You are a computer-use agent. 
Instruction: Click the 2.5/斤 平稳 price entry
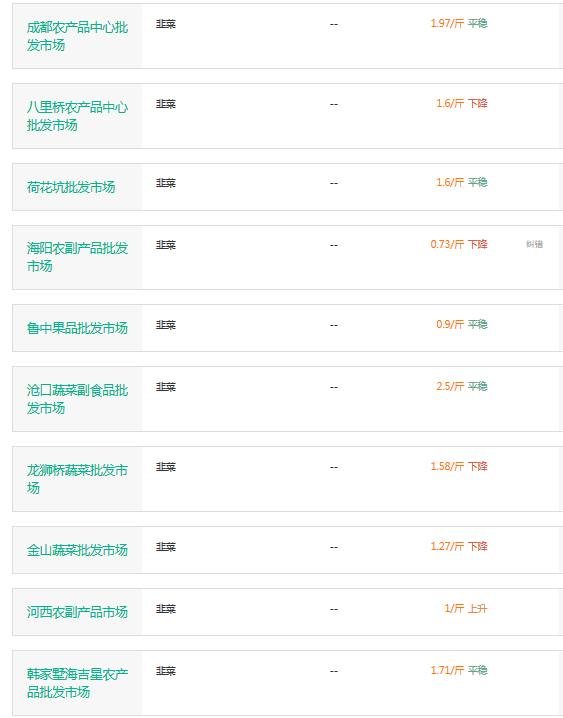[x=461, y=386]
